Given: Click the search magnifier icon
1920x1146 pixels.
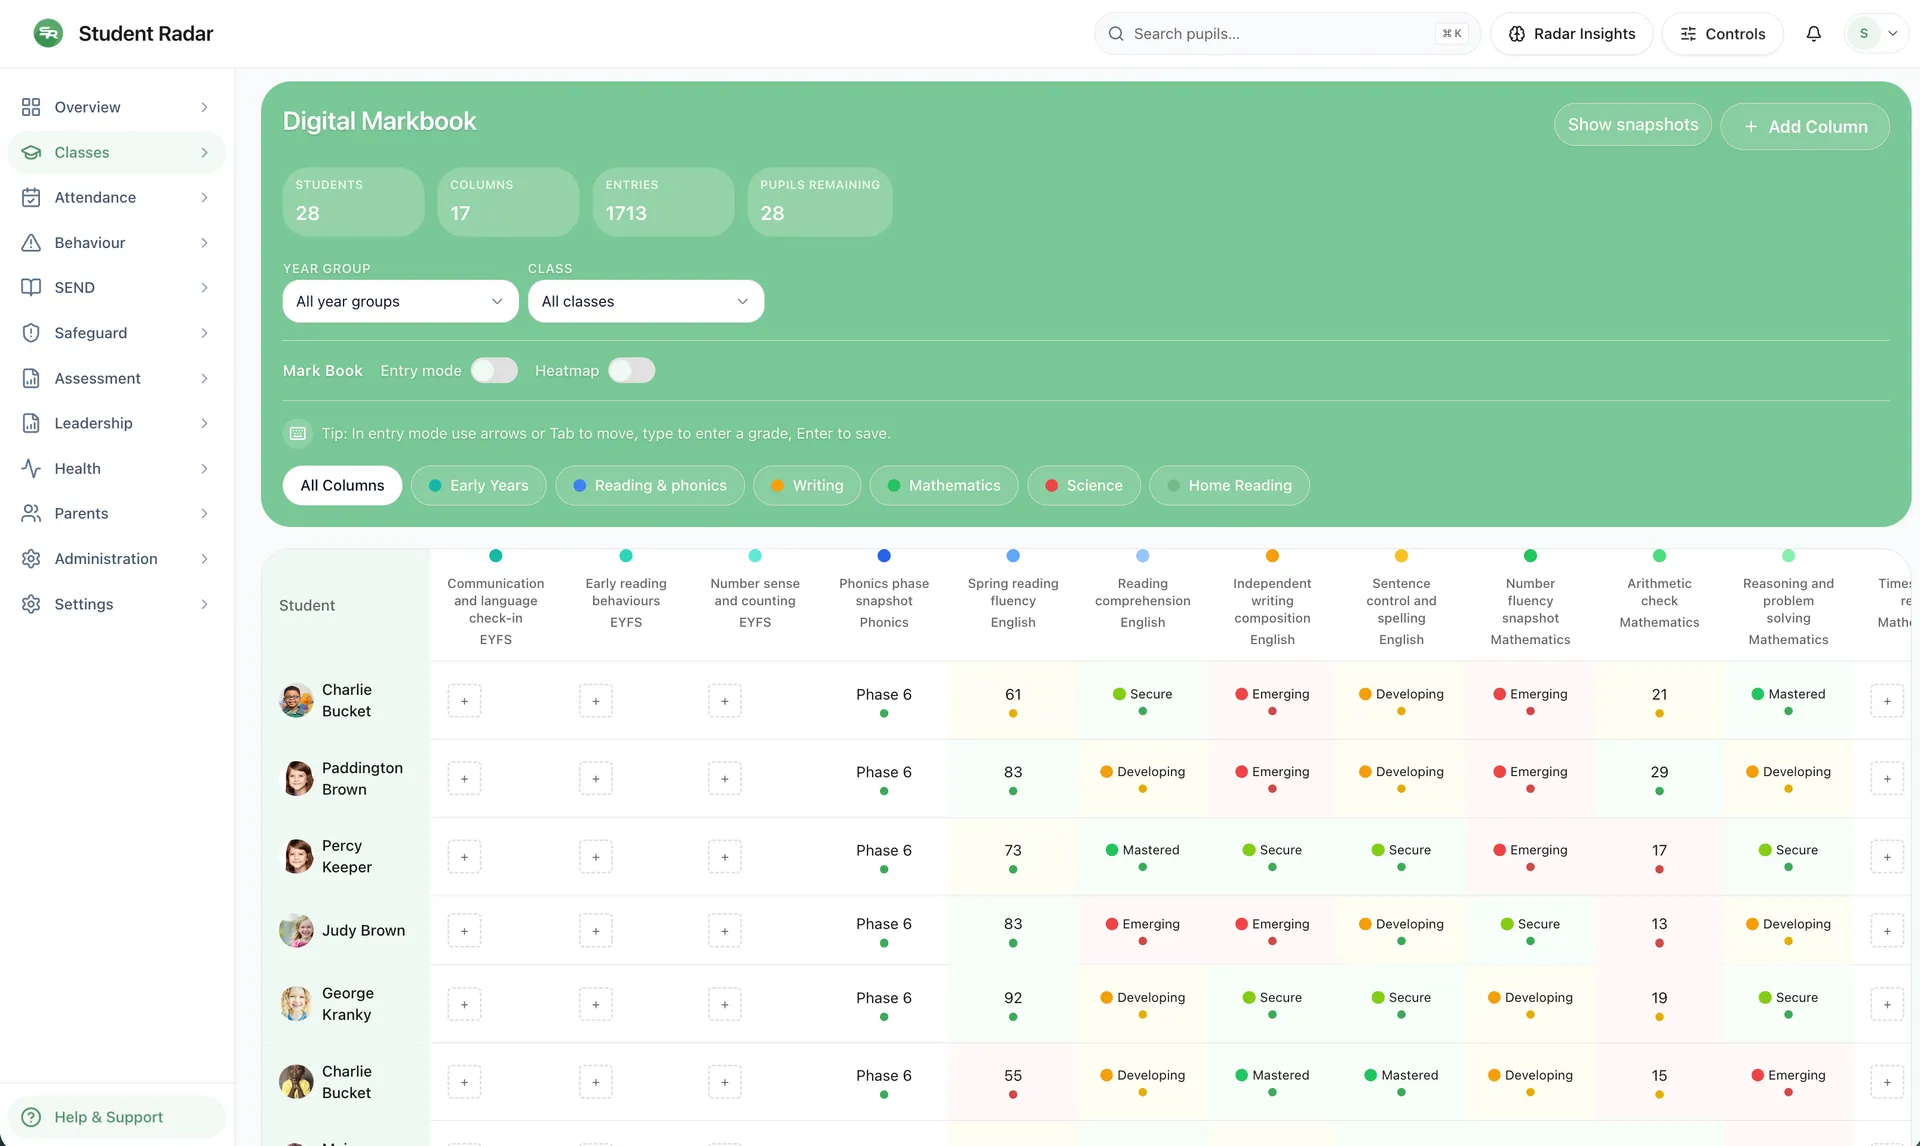Looking at the screenshot, I should point(1116,34).
